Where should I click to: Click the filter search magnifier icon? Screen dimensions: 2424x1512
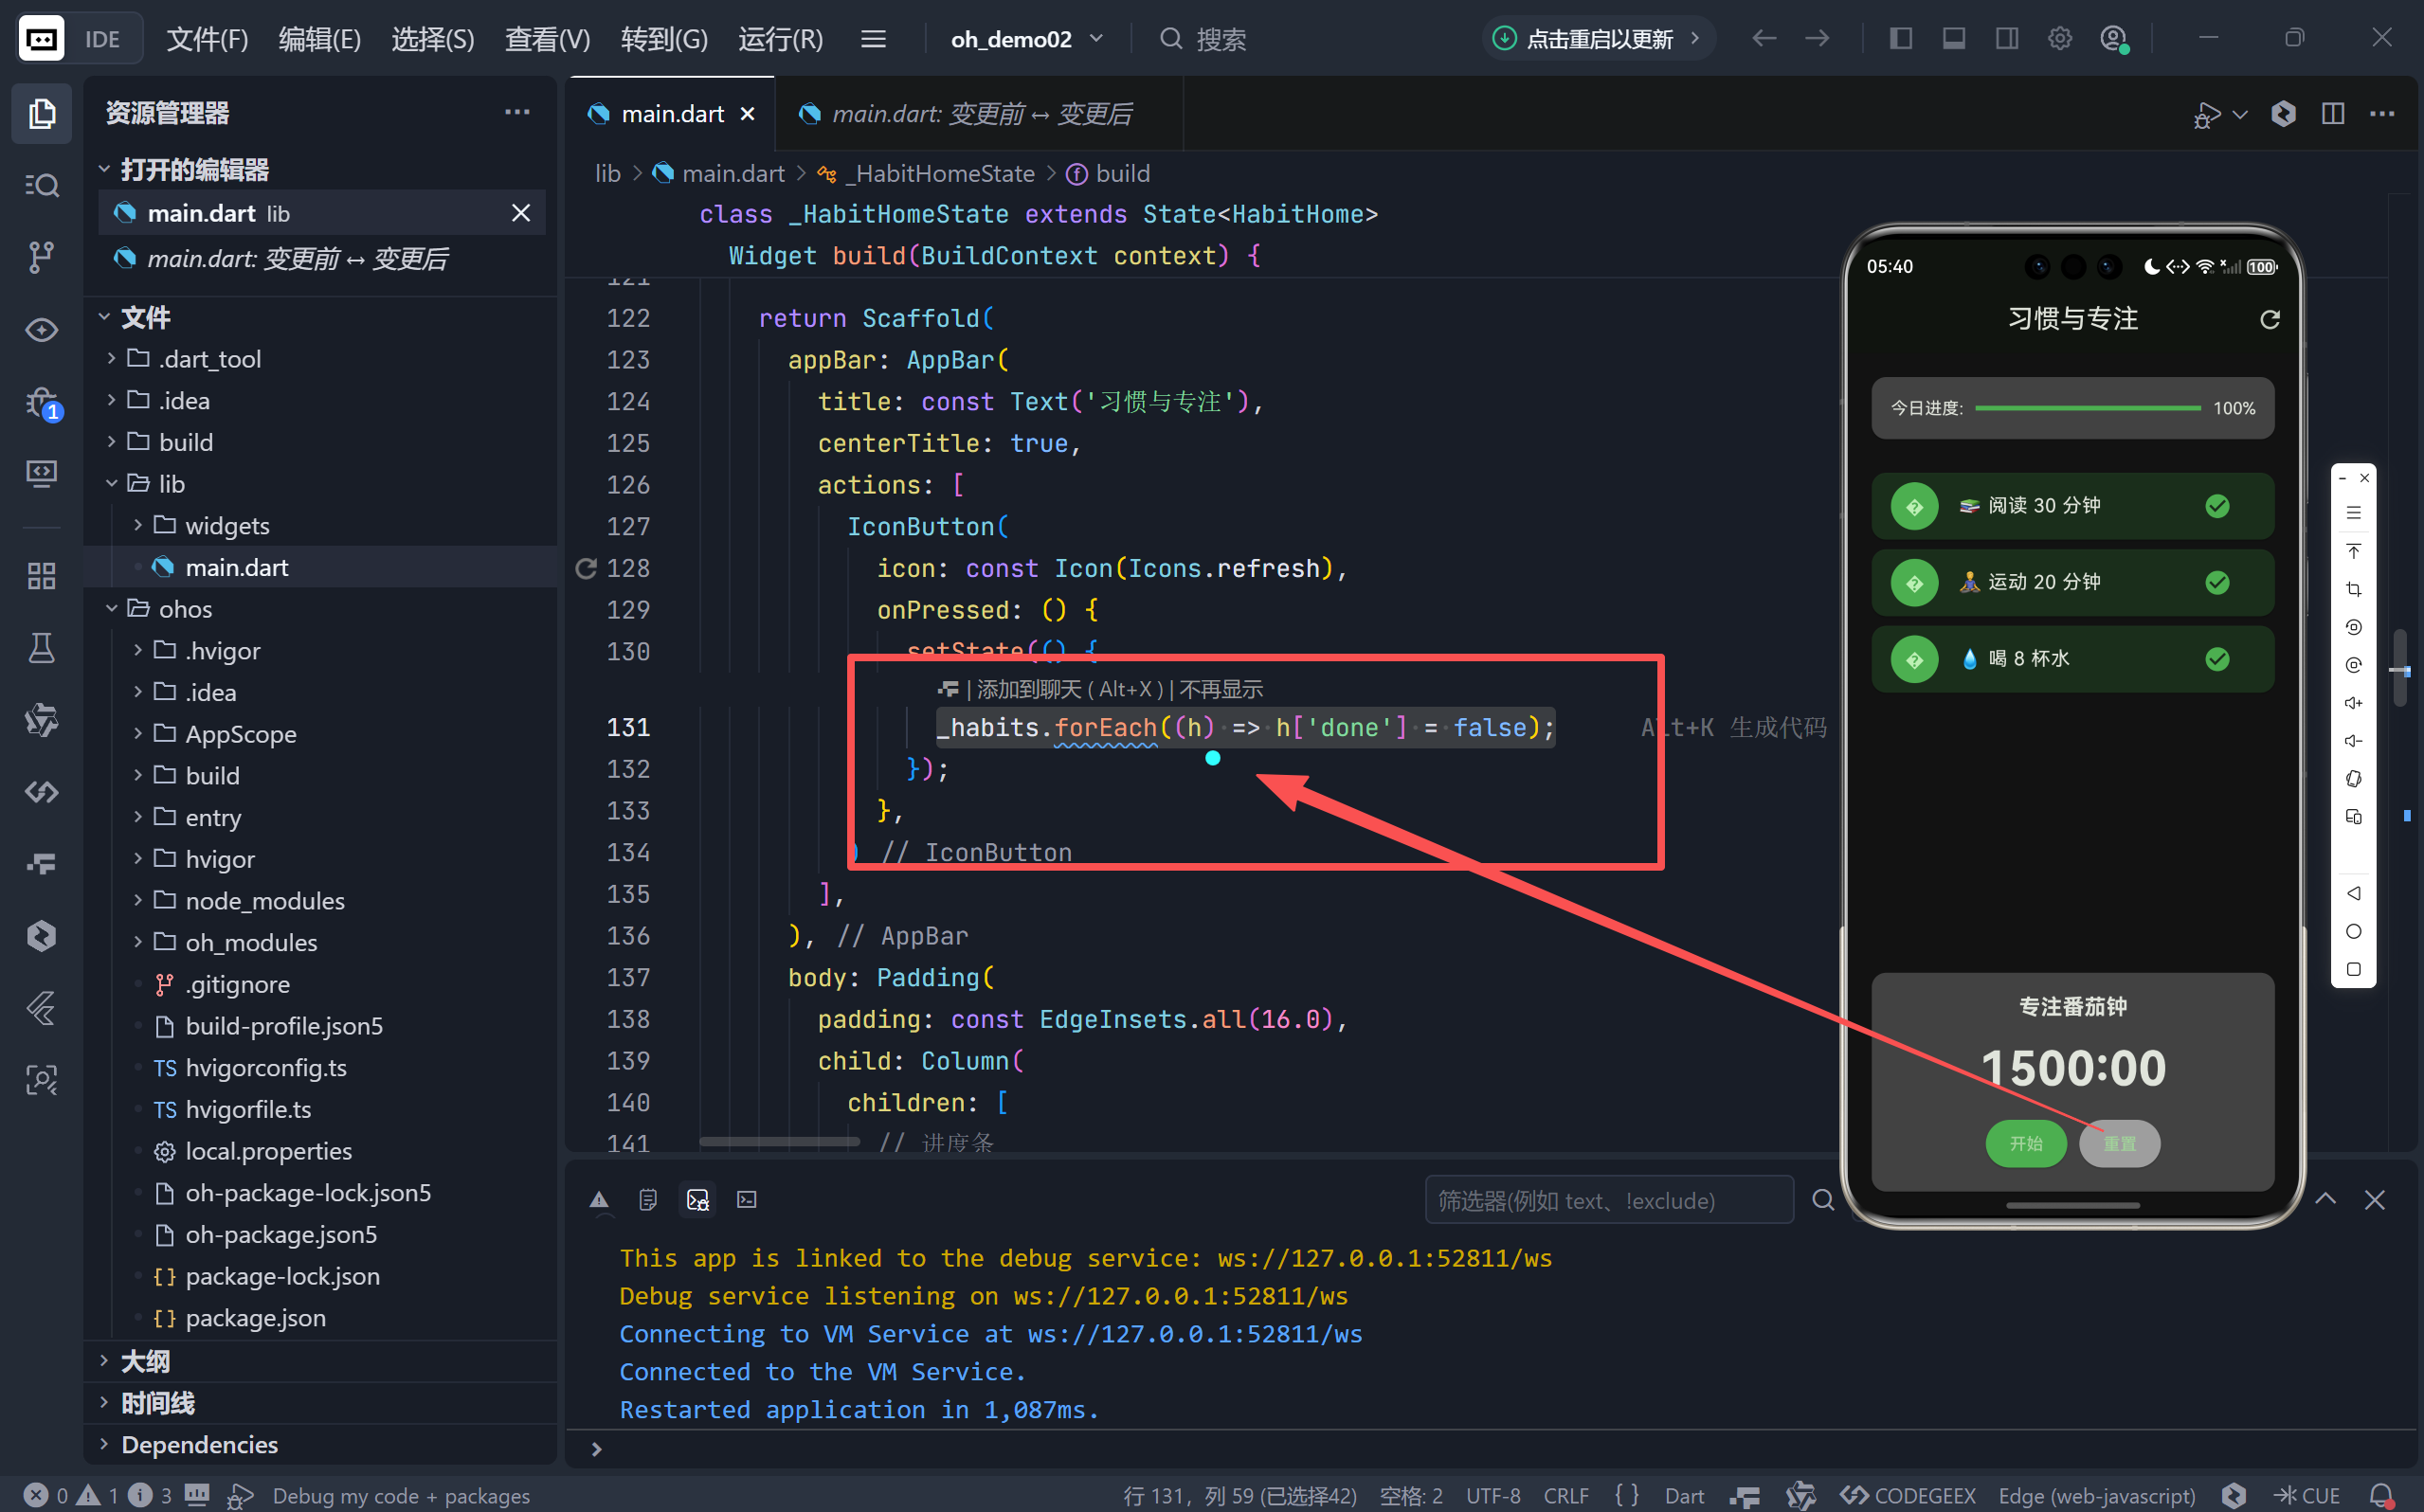pyautogui.click(x=1823, y=1200)
